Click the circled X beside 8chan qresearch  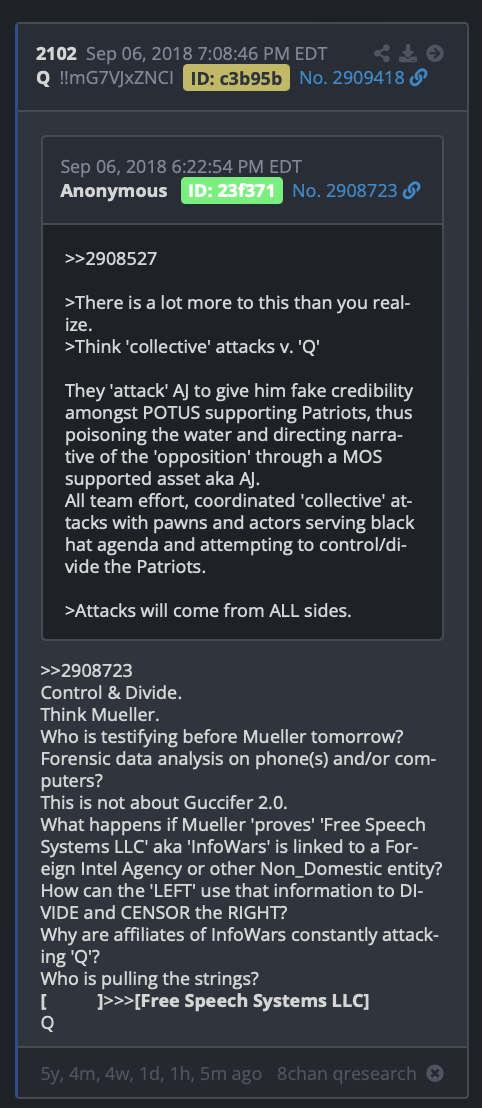click(x=435, y=1073)
